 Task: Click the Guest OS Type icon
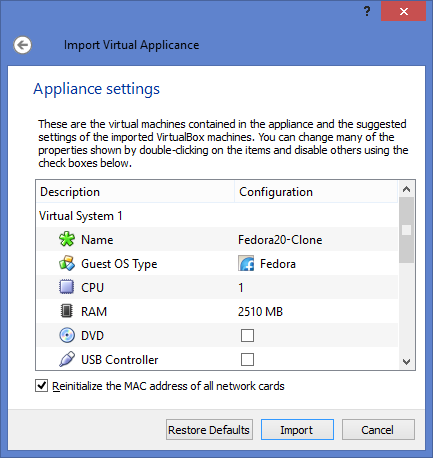coord(67,263)
